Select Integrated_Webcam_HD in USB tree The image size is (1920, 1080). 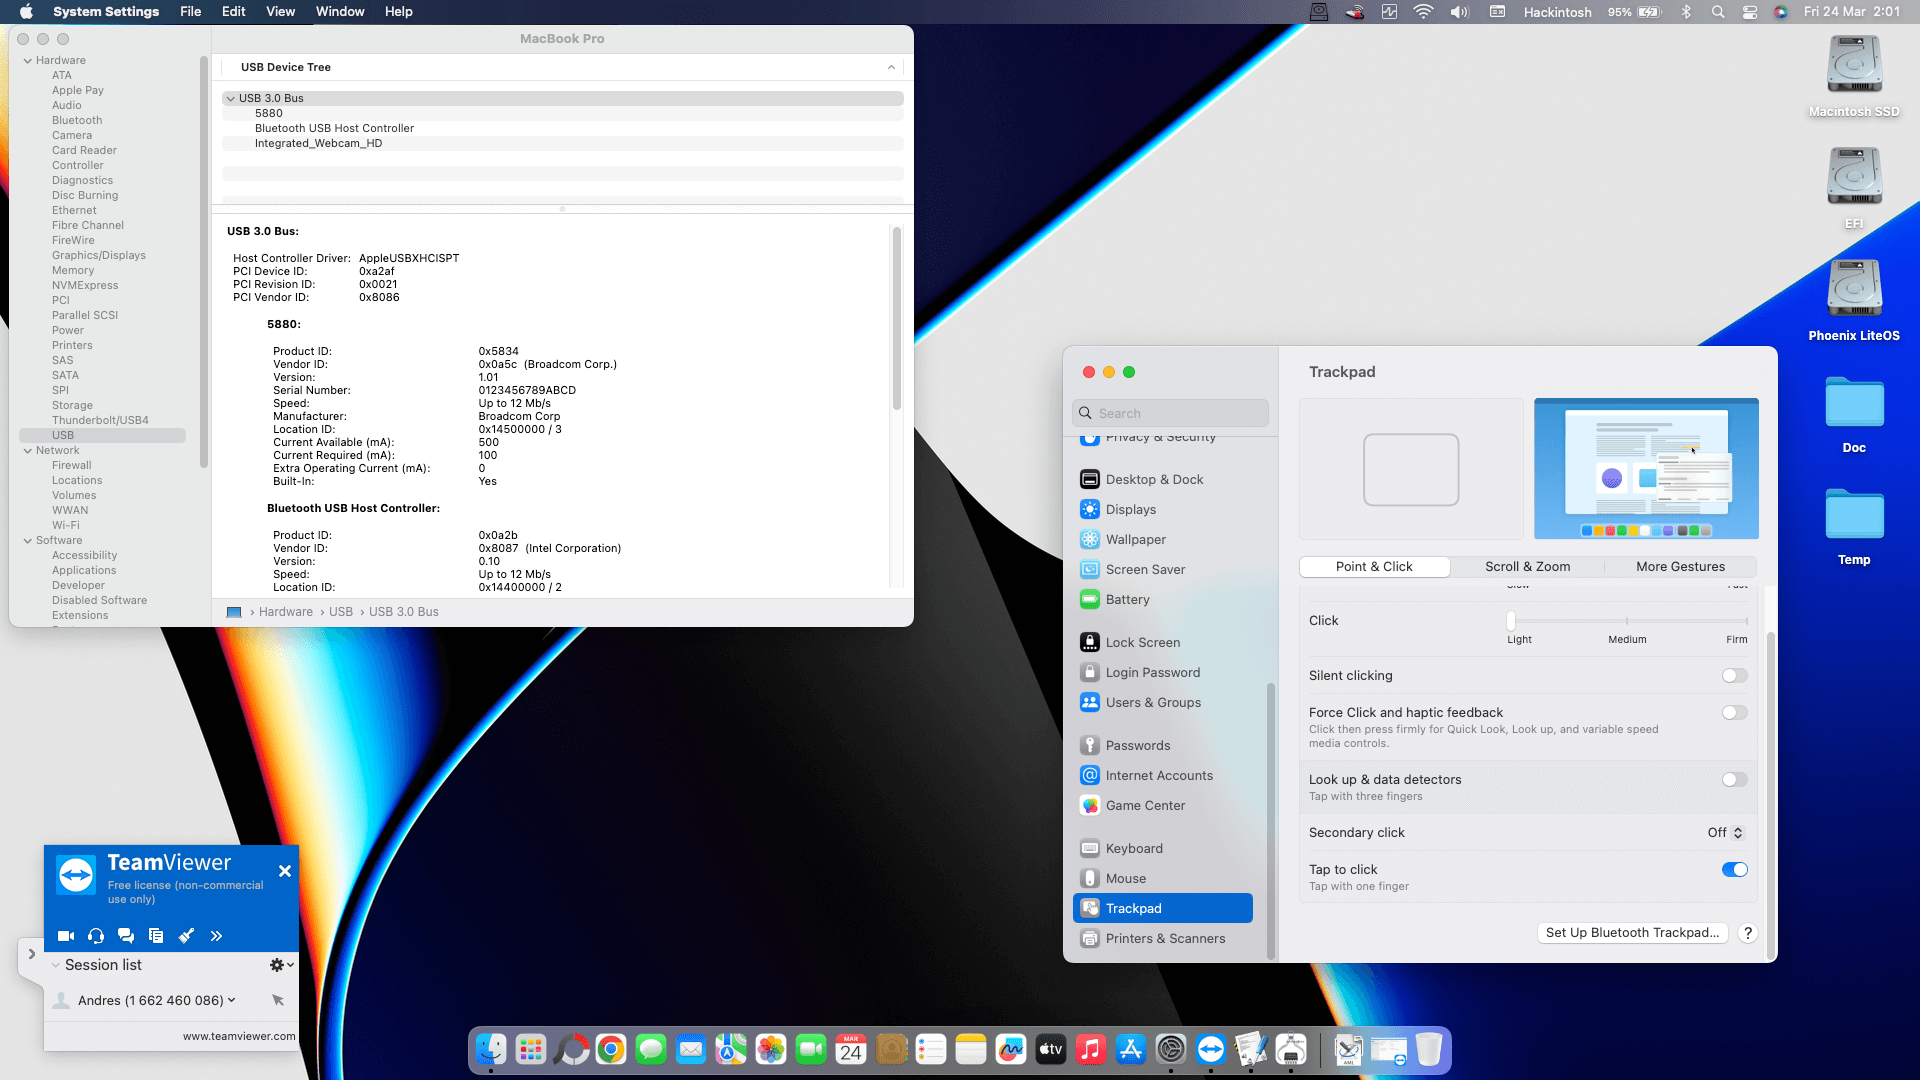click(x=562, y=143)
